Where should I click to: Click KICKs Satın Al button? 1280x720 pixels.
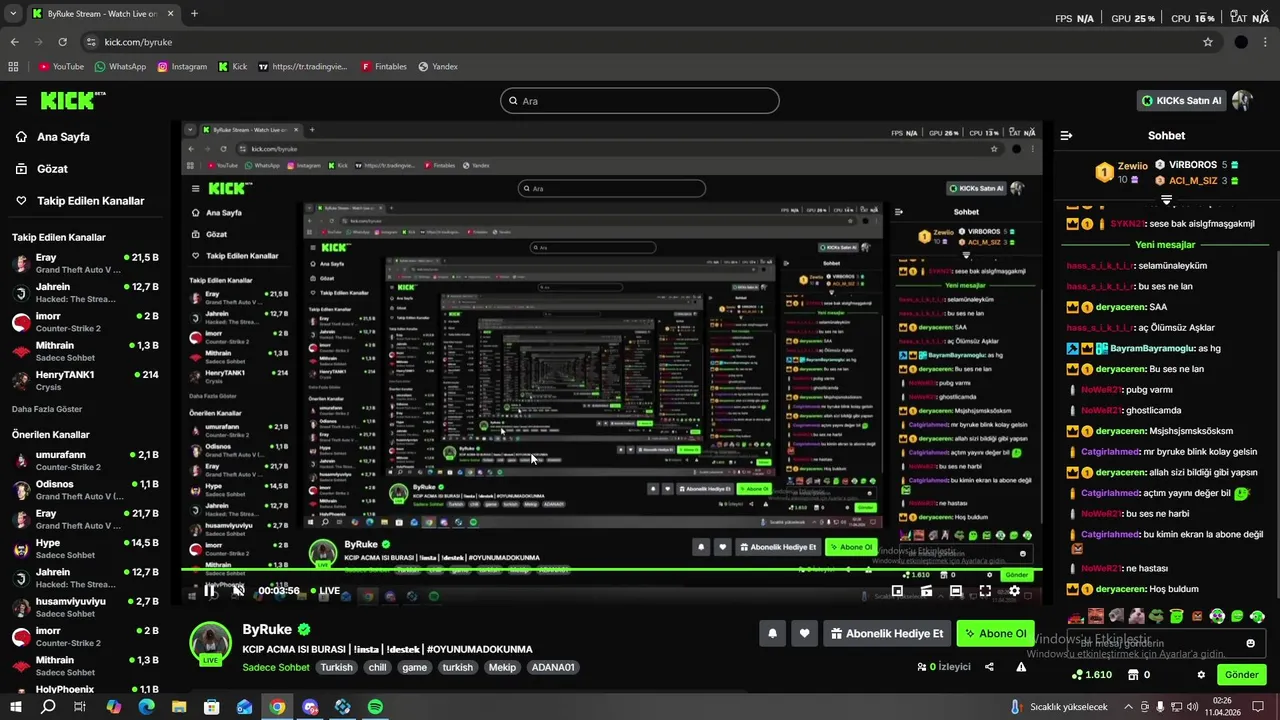click(1181, 100)
